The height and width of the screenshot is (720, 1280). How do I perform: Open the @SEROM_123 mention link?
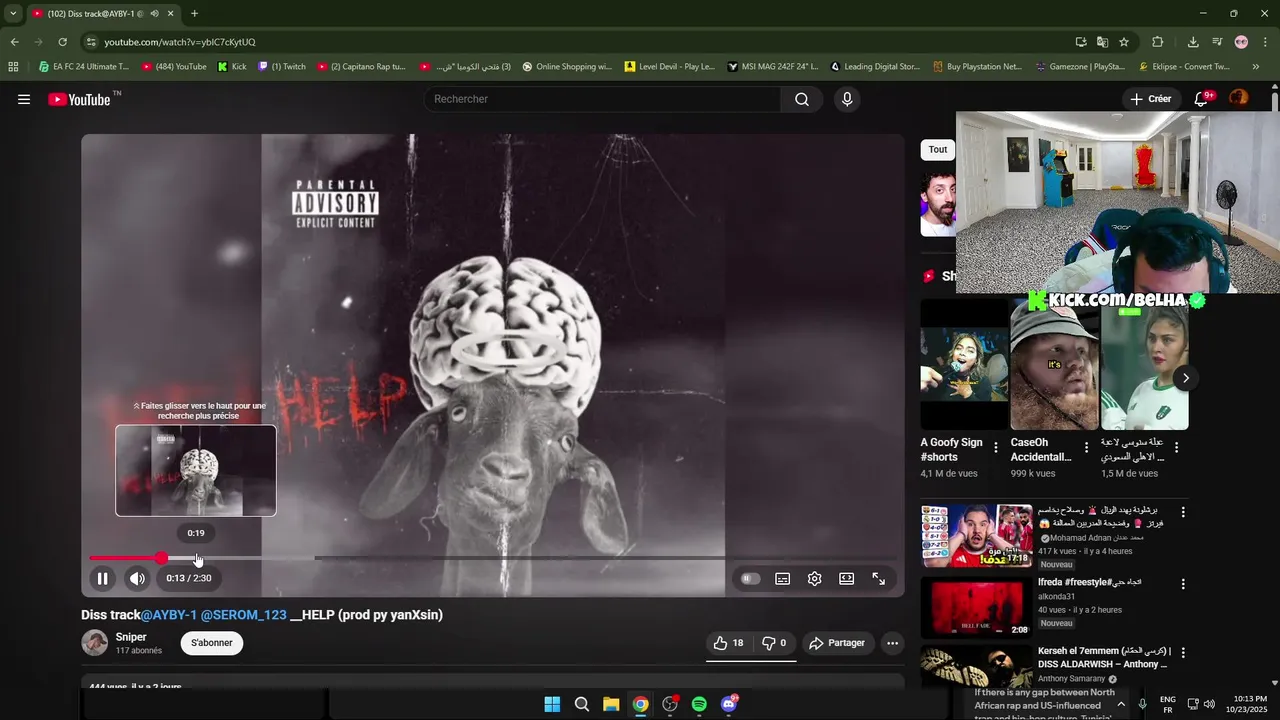click(x=244, y=615)
